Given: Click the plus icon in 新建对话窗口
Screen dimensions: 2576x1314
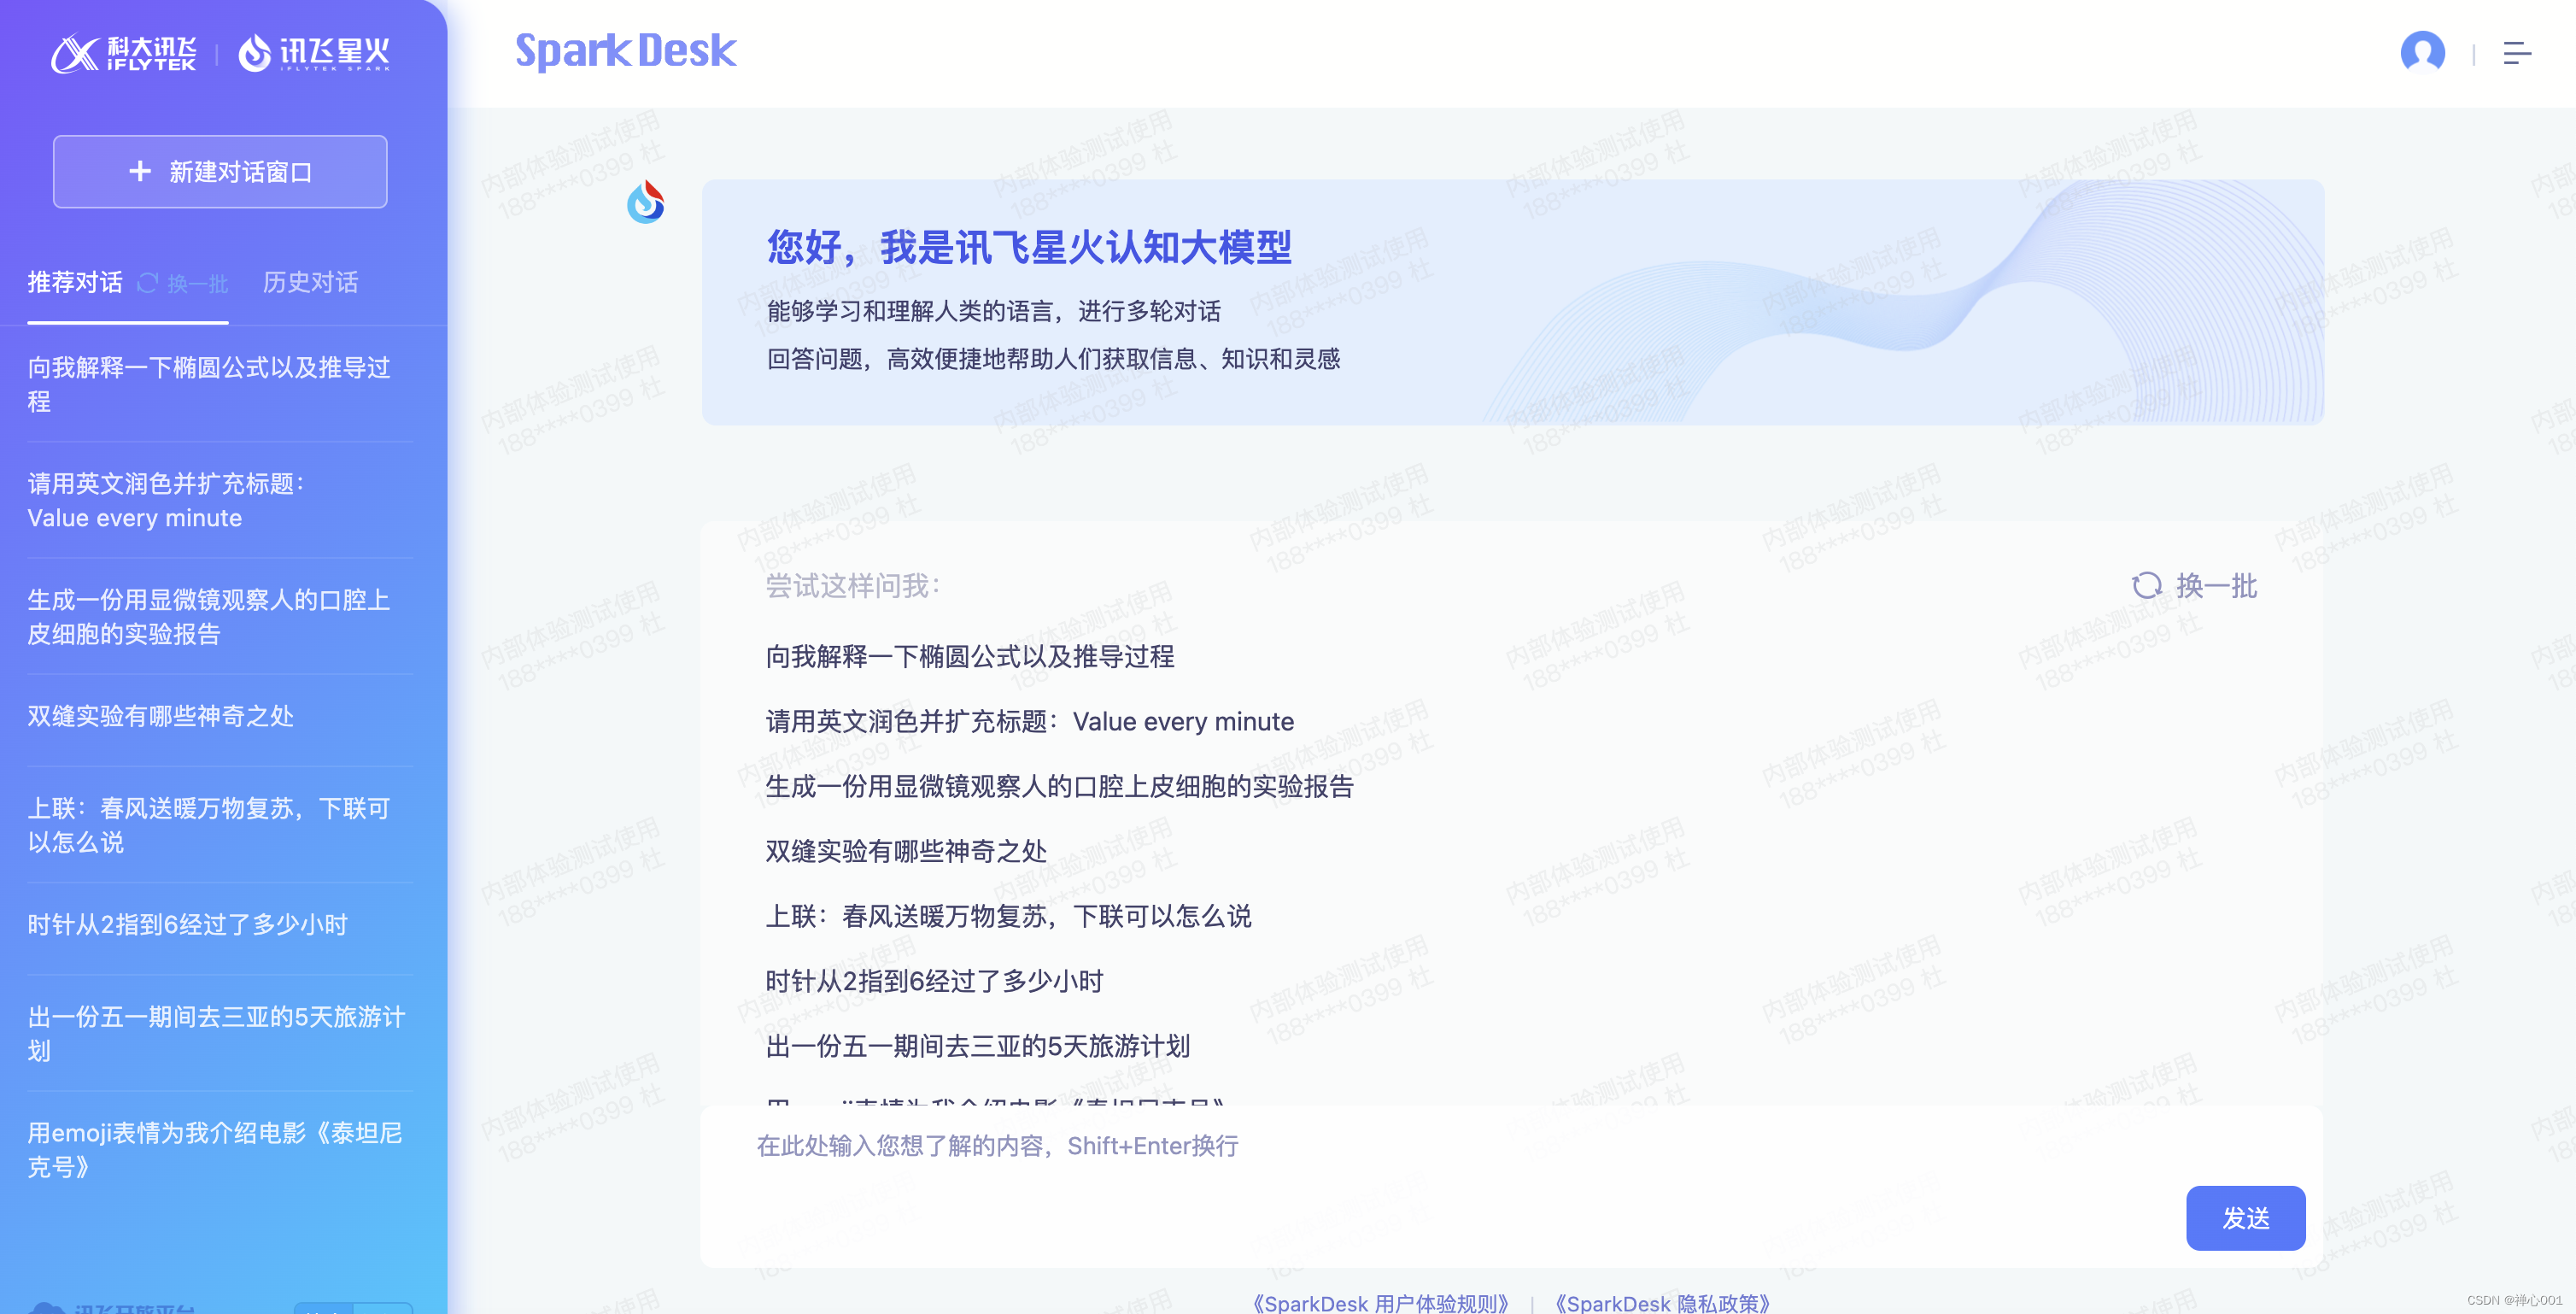Looking at the screenshot, I should click(x=141, y=171).
